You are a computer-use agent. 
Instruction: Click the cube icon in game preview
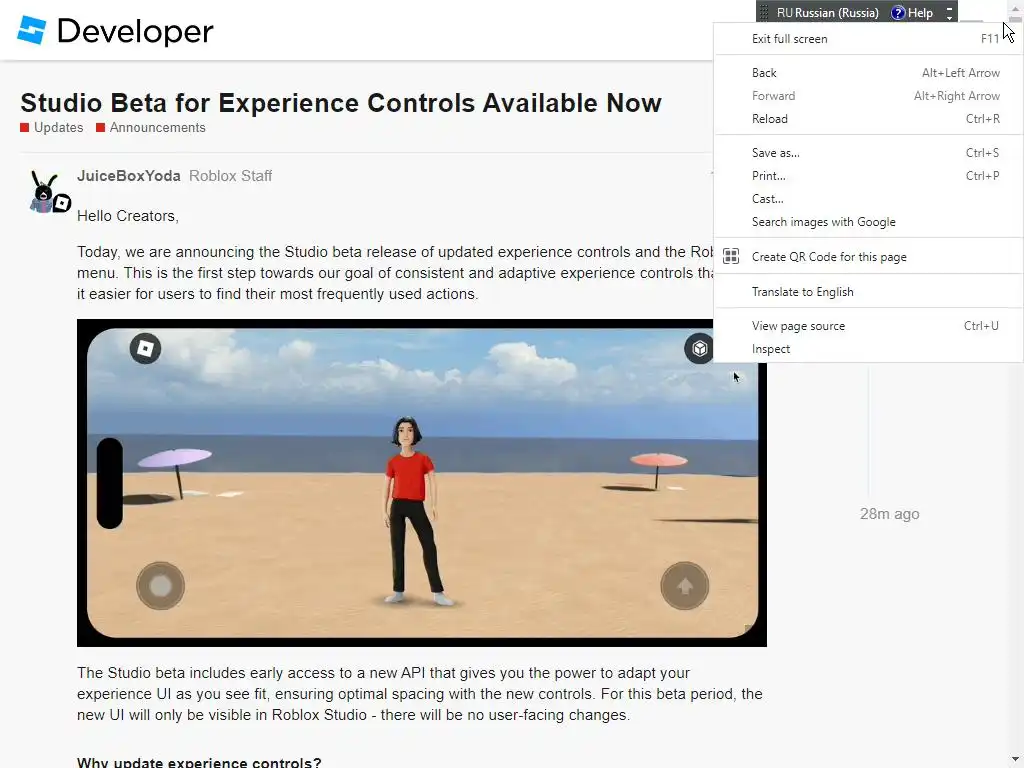pos(699,349)
